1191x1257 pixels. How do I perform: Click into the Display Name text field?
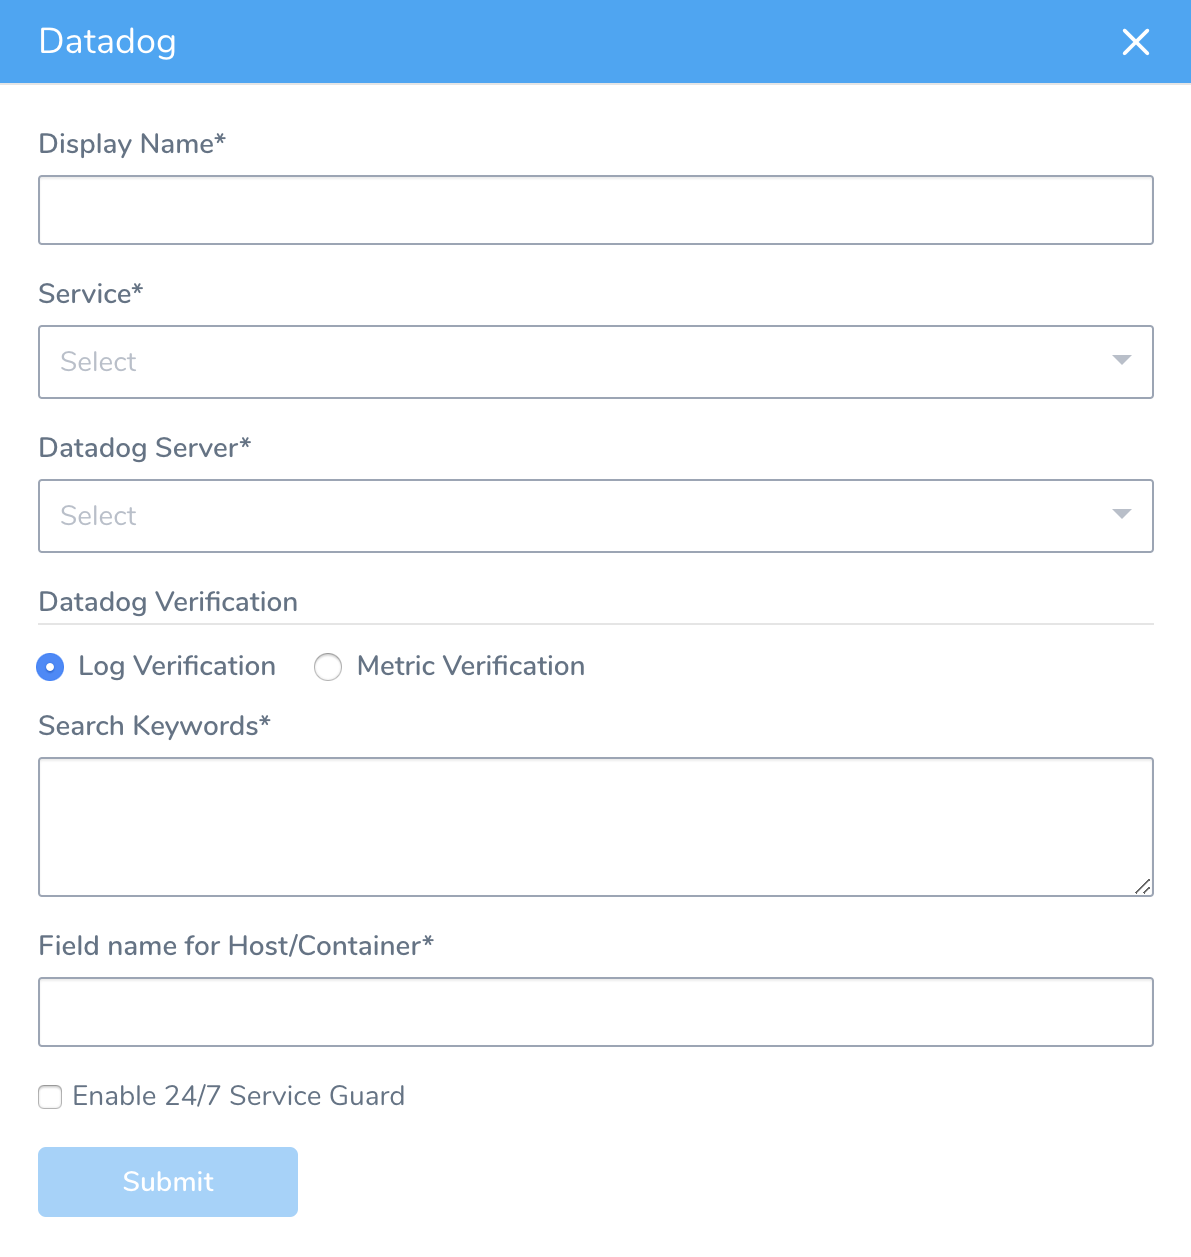tap(596, 210)
